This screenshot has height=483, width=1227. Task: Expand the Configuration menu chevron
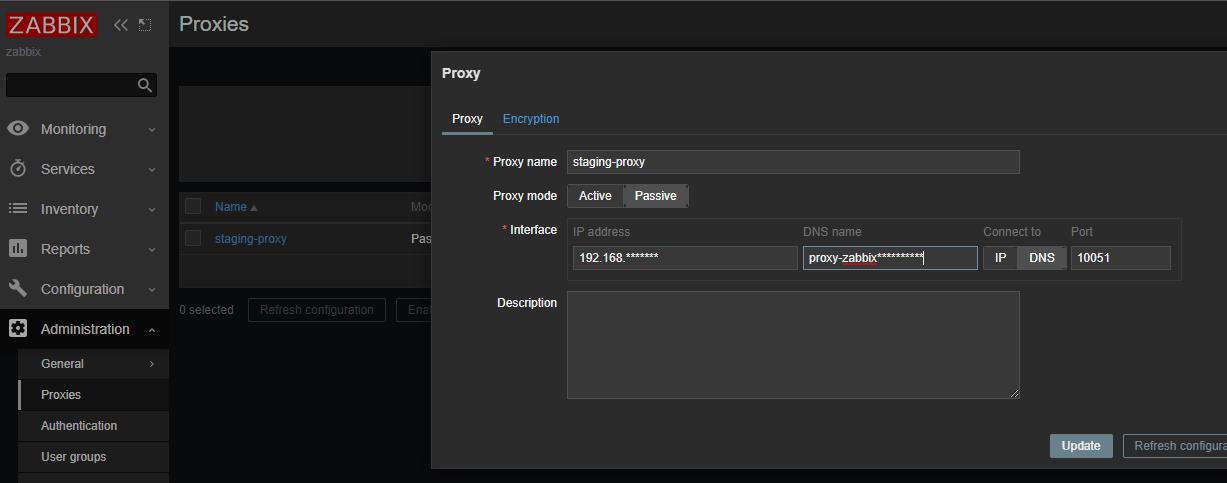pos(152,289)
